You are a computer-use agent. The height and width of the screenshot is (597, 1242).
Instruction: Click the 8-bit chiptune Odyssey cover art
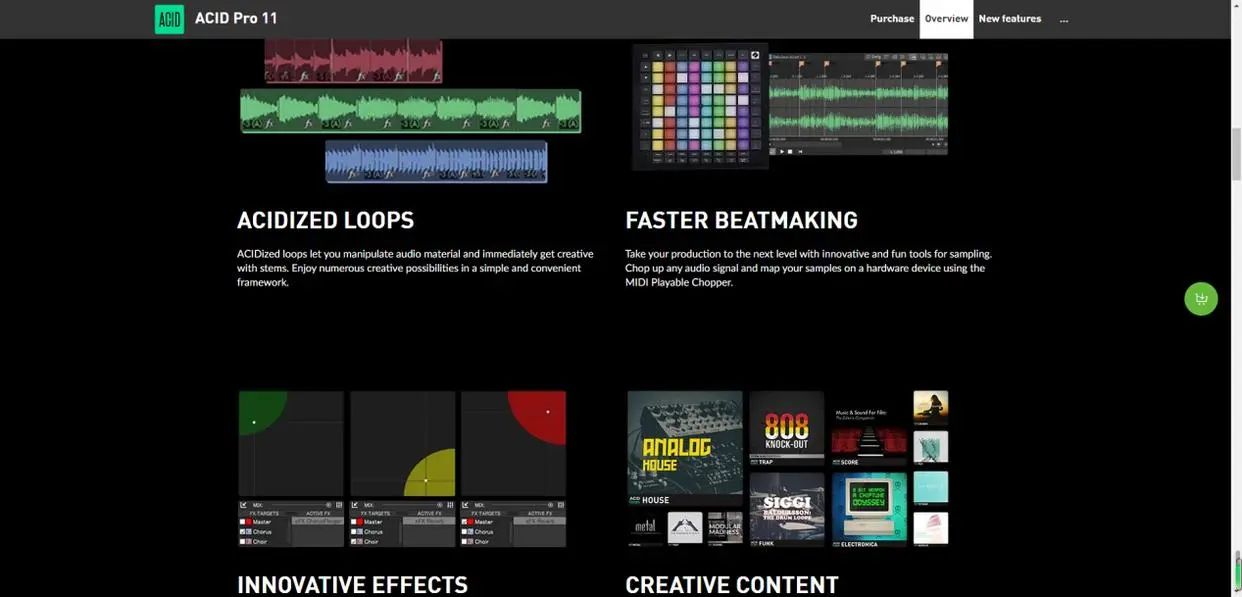point(869,510)
